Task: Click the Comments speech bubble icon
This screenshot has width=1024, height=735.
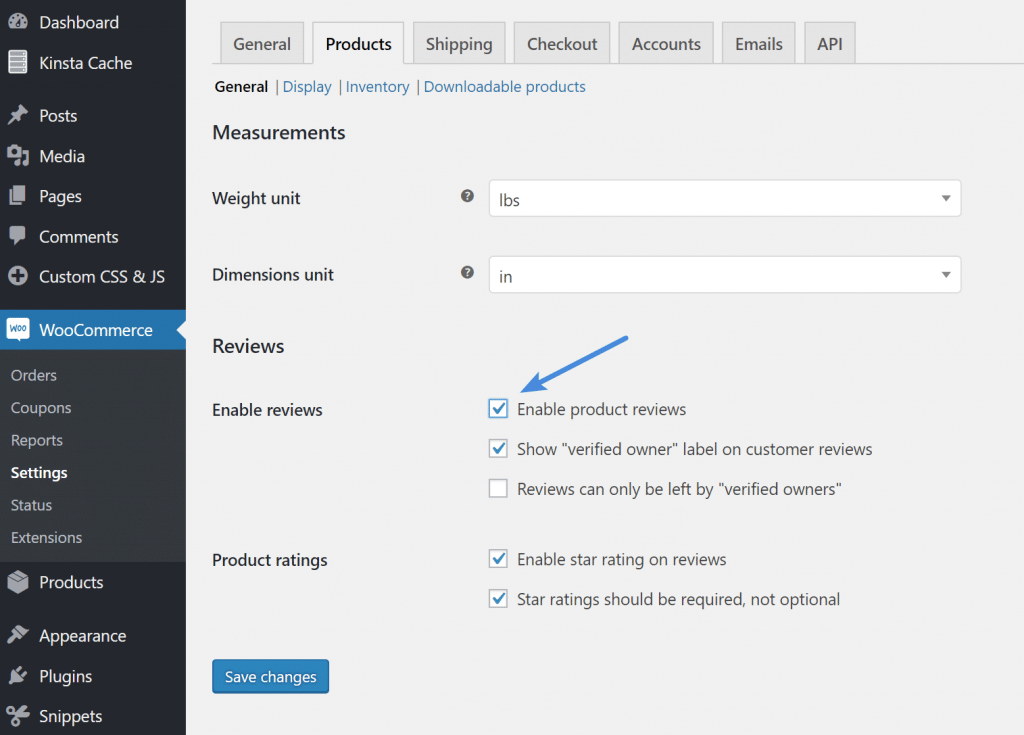Action: 17,236
